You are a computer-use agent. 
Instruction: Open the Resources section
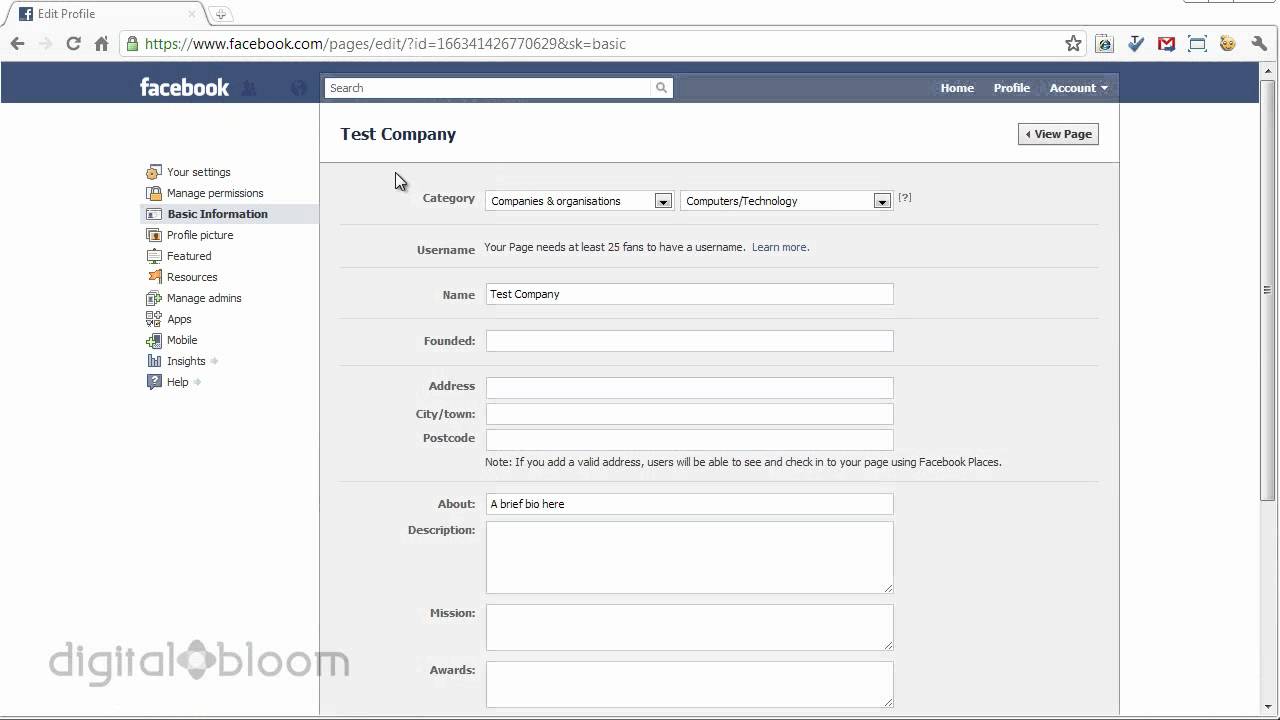click(192, 277)
